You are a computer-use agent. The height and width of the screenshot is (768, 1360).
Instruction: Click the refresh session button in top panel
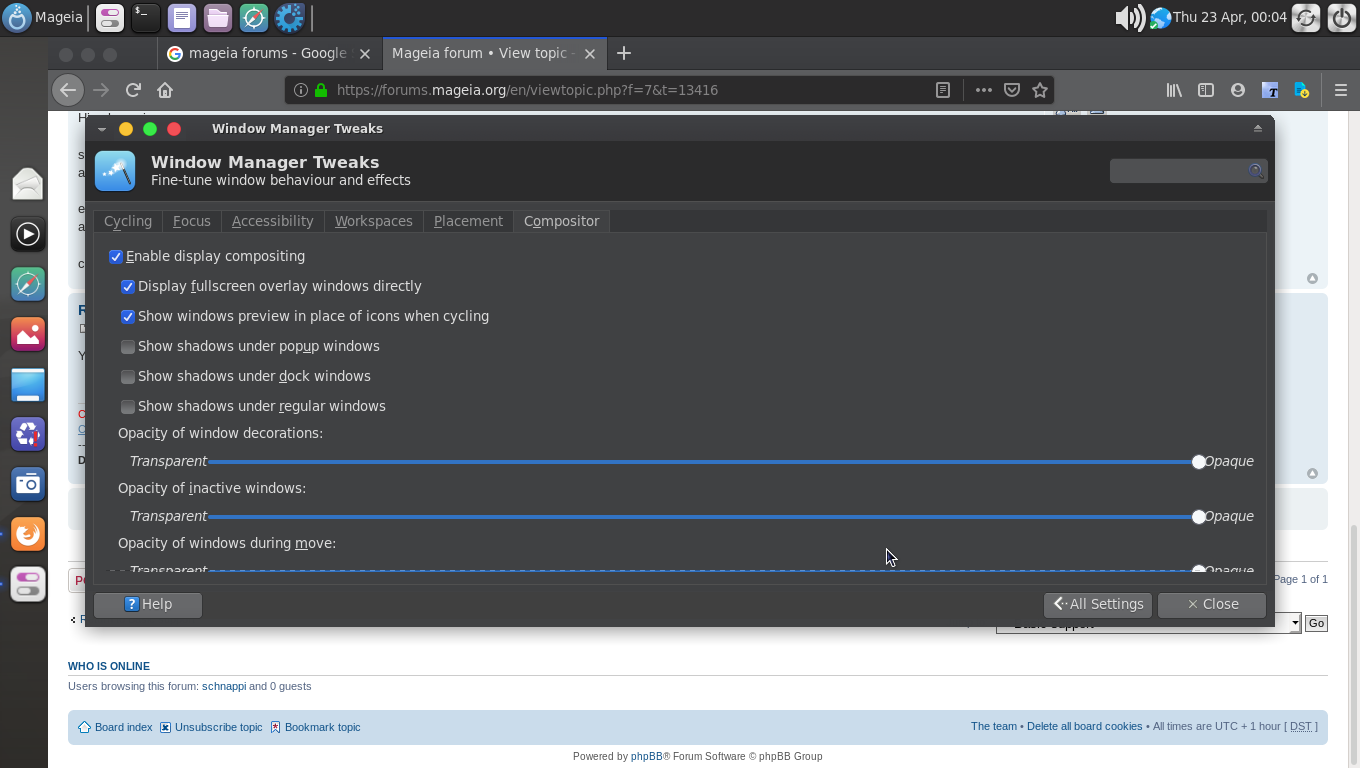1306,17
